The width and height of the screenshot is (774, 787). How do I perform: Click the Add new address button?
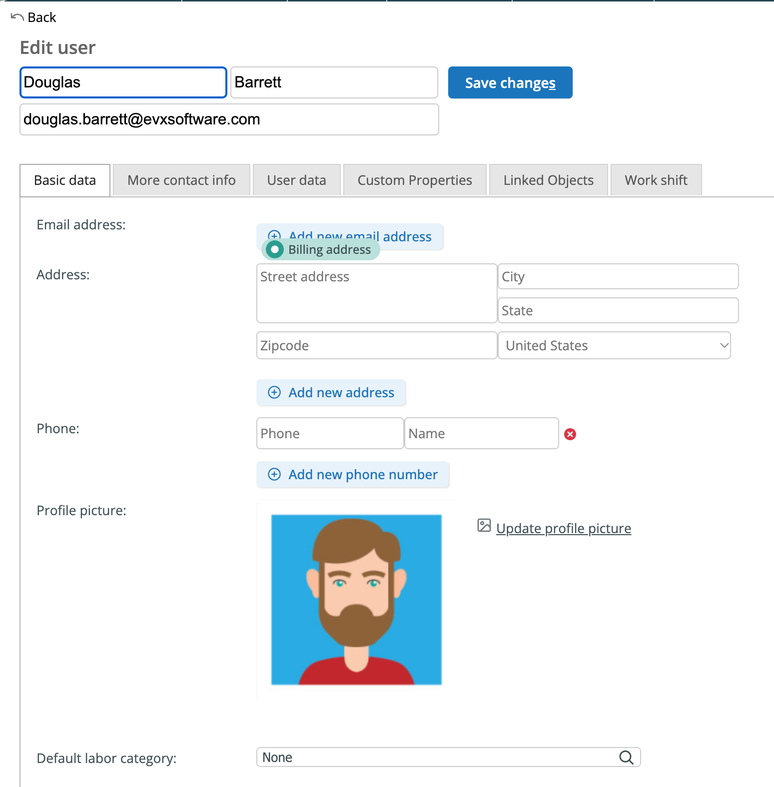tap(331, 392)
